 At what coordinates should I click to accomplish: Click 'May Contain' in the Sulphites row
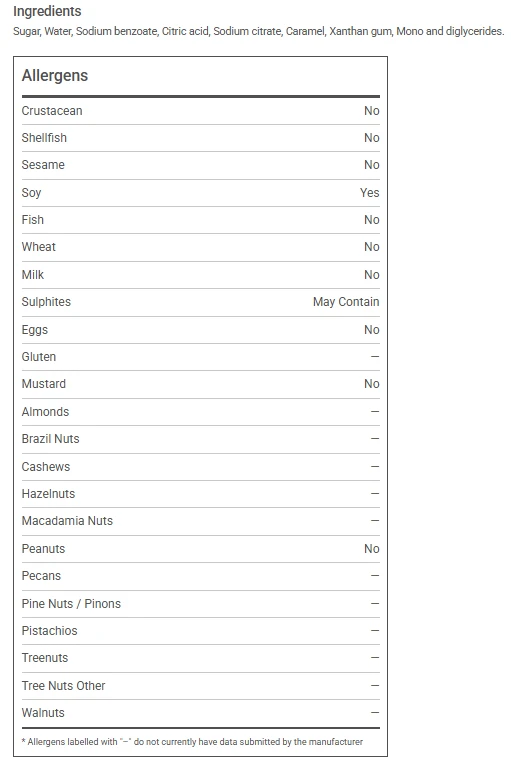(x=346, y=302)
